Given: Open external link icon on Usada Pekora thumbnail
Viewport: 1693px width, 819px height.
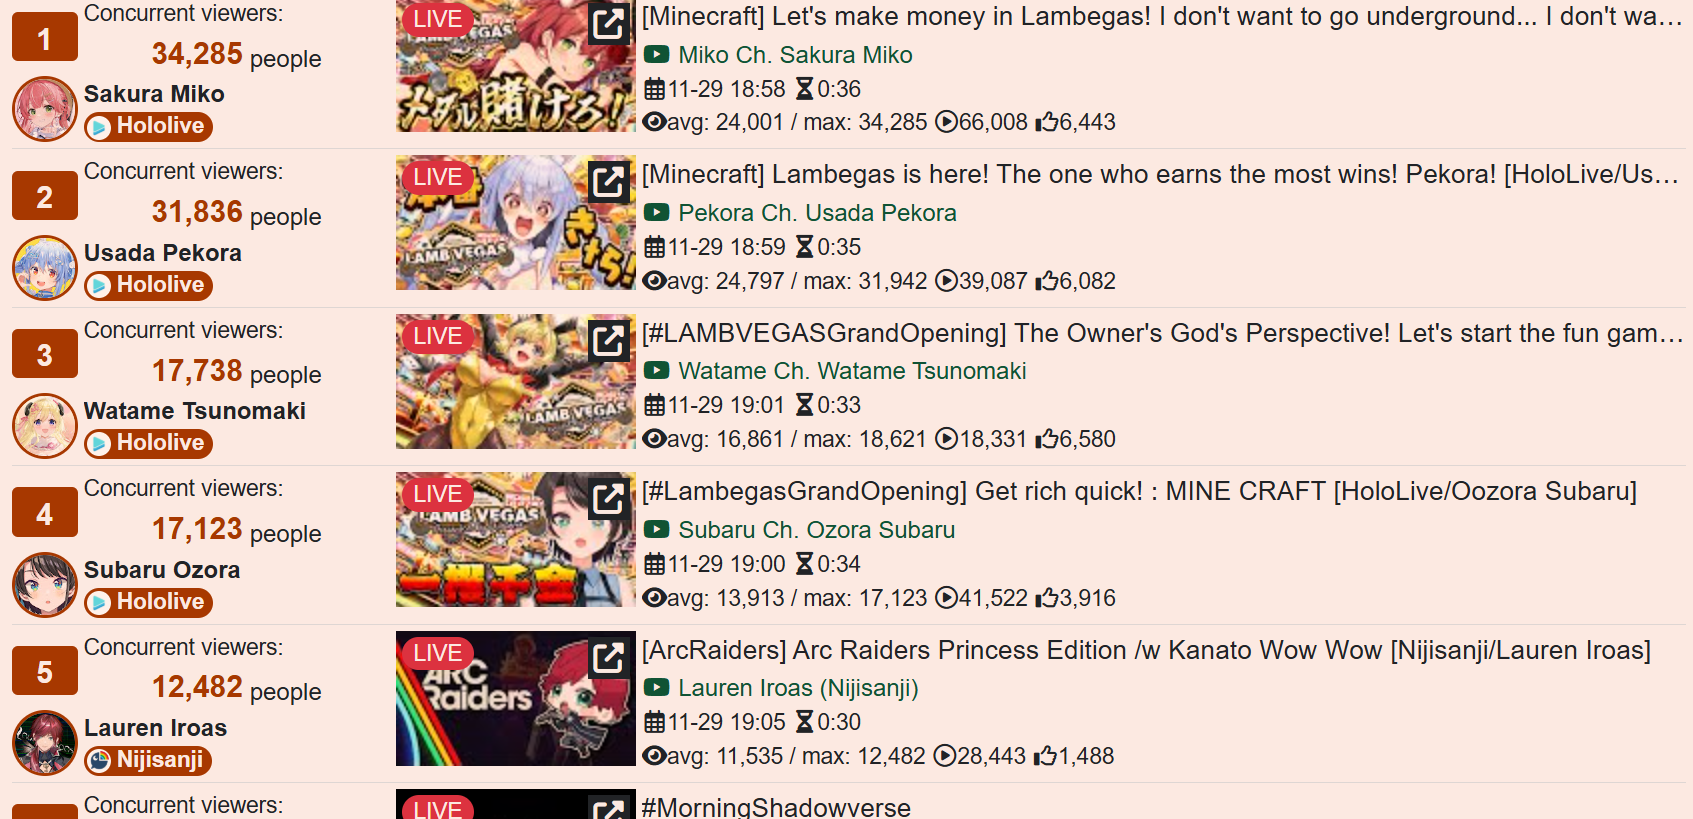Looking at the screenshot, I should pos(608,181).
